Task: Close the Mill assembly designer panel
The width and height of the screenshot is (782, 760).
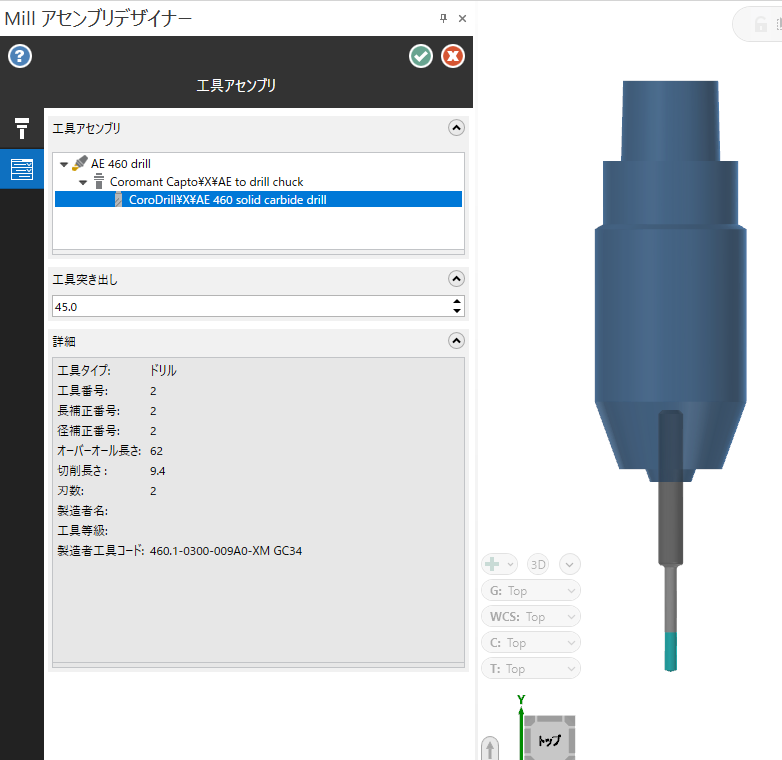Action: [462, 18]
